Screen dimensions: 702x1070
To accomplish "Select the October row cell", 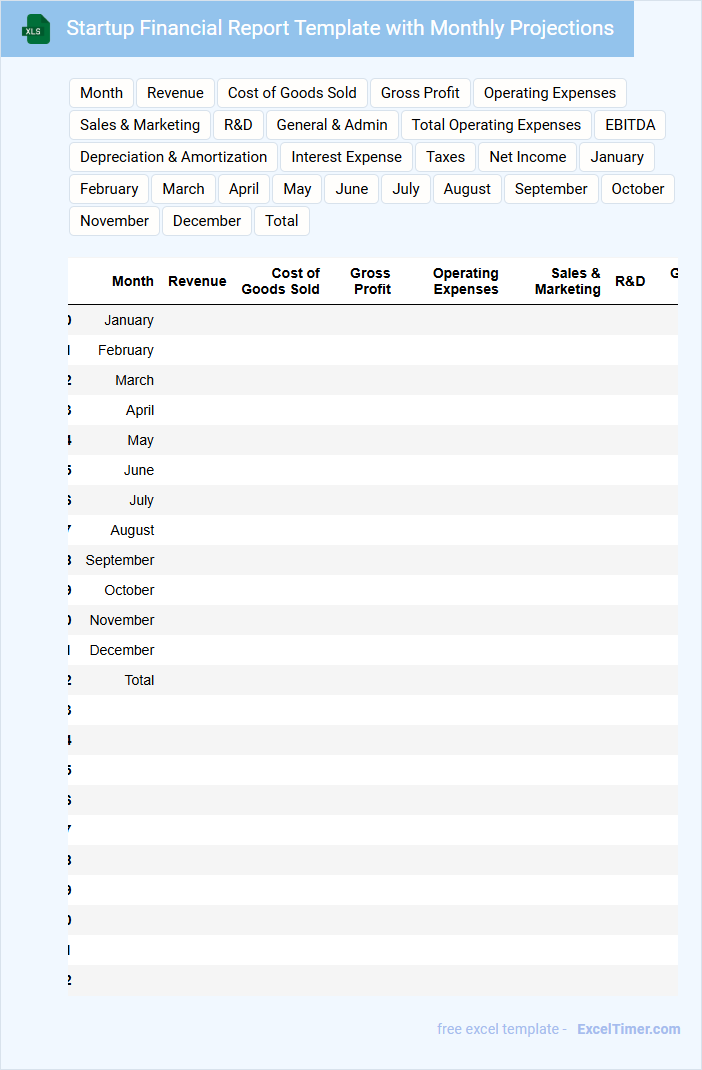I will point(129,590).
